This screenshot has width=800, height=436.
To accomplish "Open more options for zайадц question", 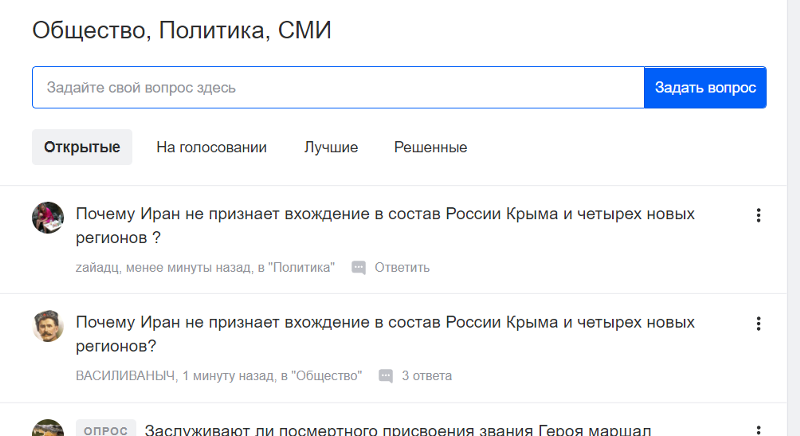I will click(759, 215).
